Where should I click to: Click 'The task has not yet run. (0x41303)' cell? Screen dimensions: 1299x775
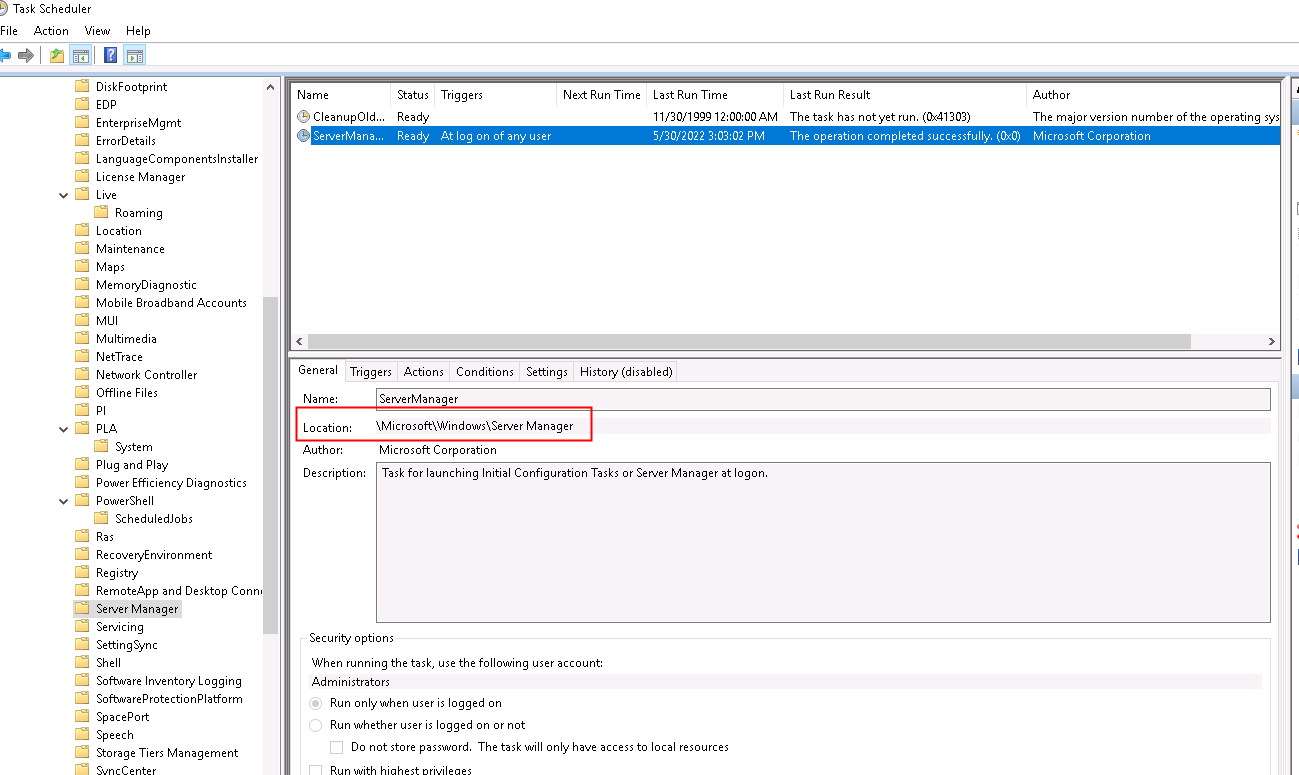click(x=880, y=117)
